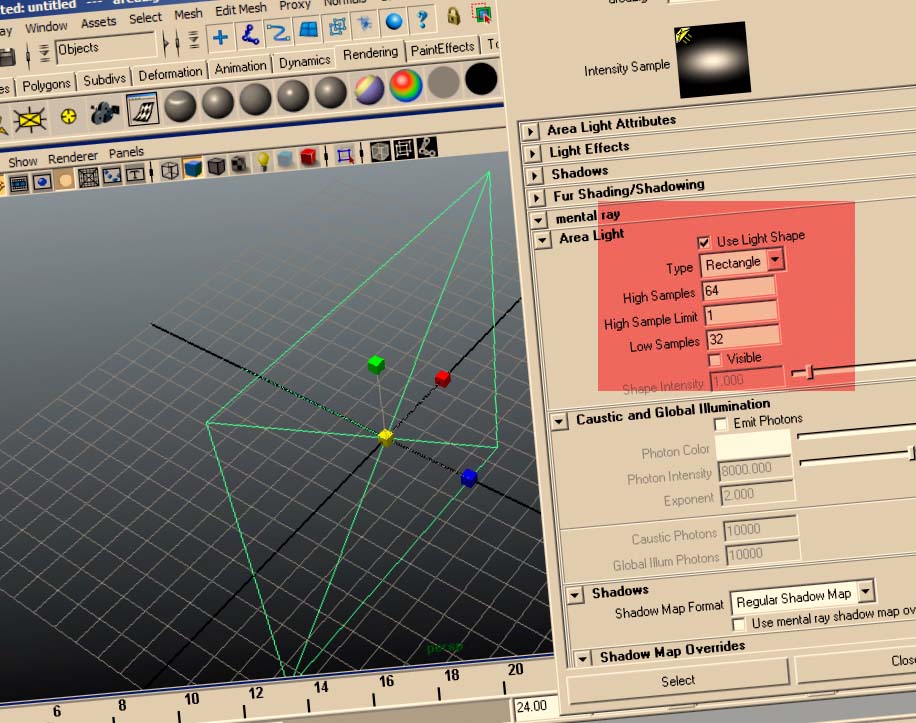
Task: Click the floppy disk save icon
Action: [x=7, y=57]
